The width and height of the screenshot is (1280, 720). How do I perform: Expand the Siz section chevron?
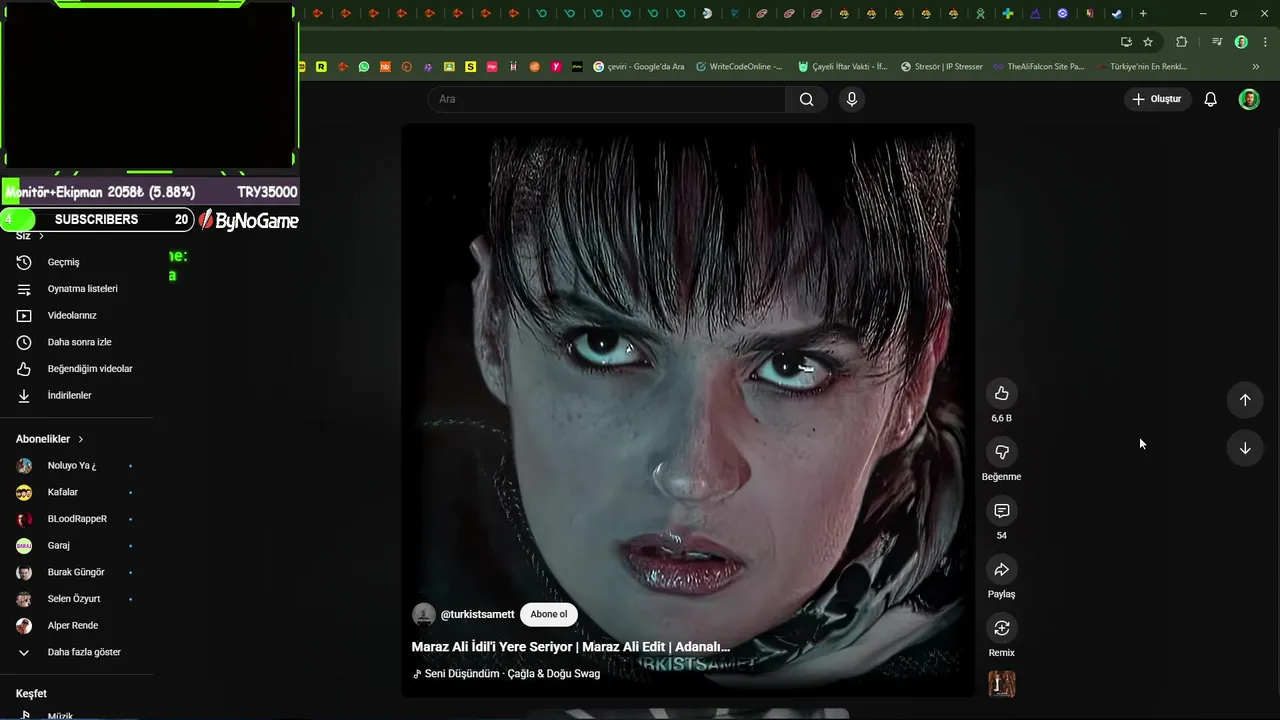pyautogui.click(x=41, y=236)
